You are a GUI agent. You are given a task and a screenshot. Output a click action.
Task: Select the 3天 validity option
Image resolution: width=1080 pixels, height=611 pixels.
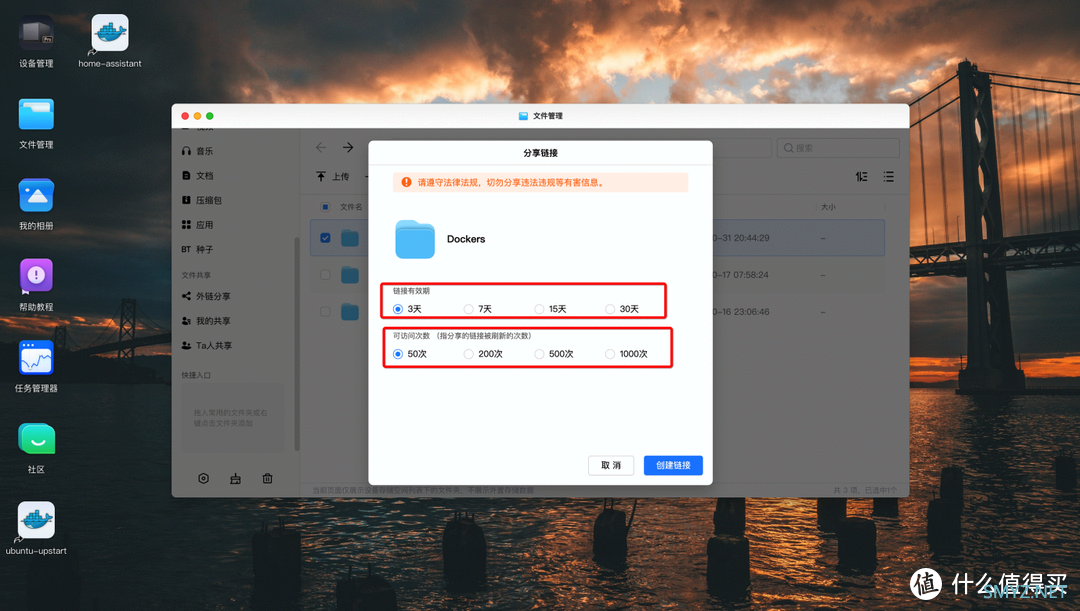point(397,309)
